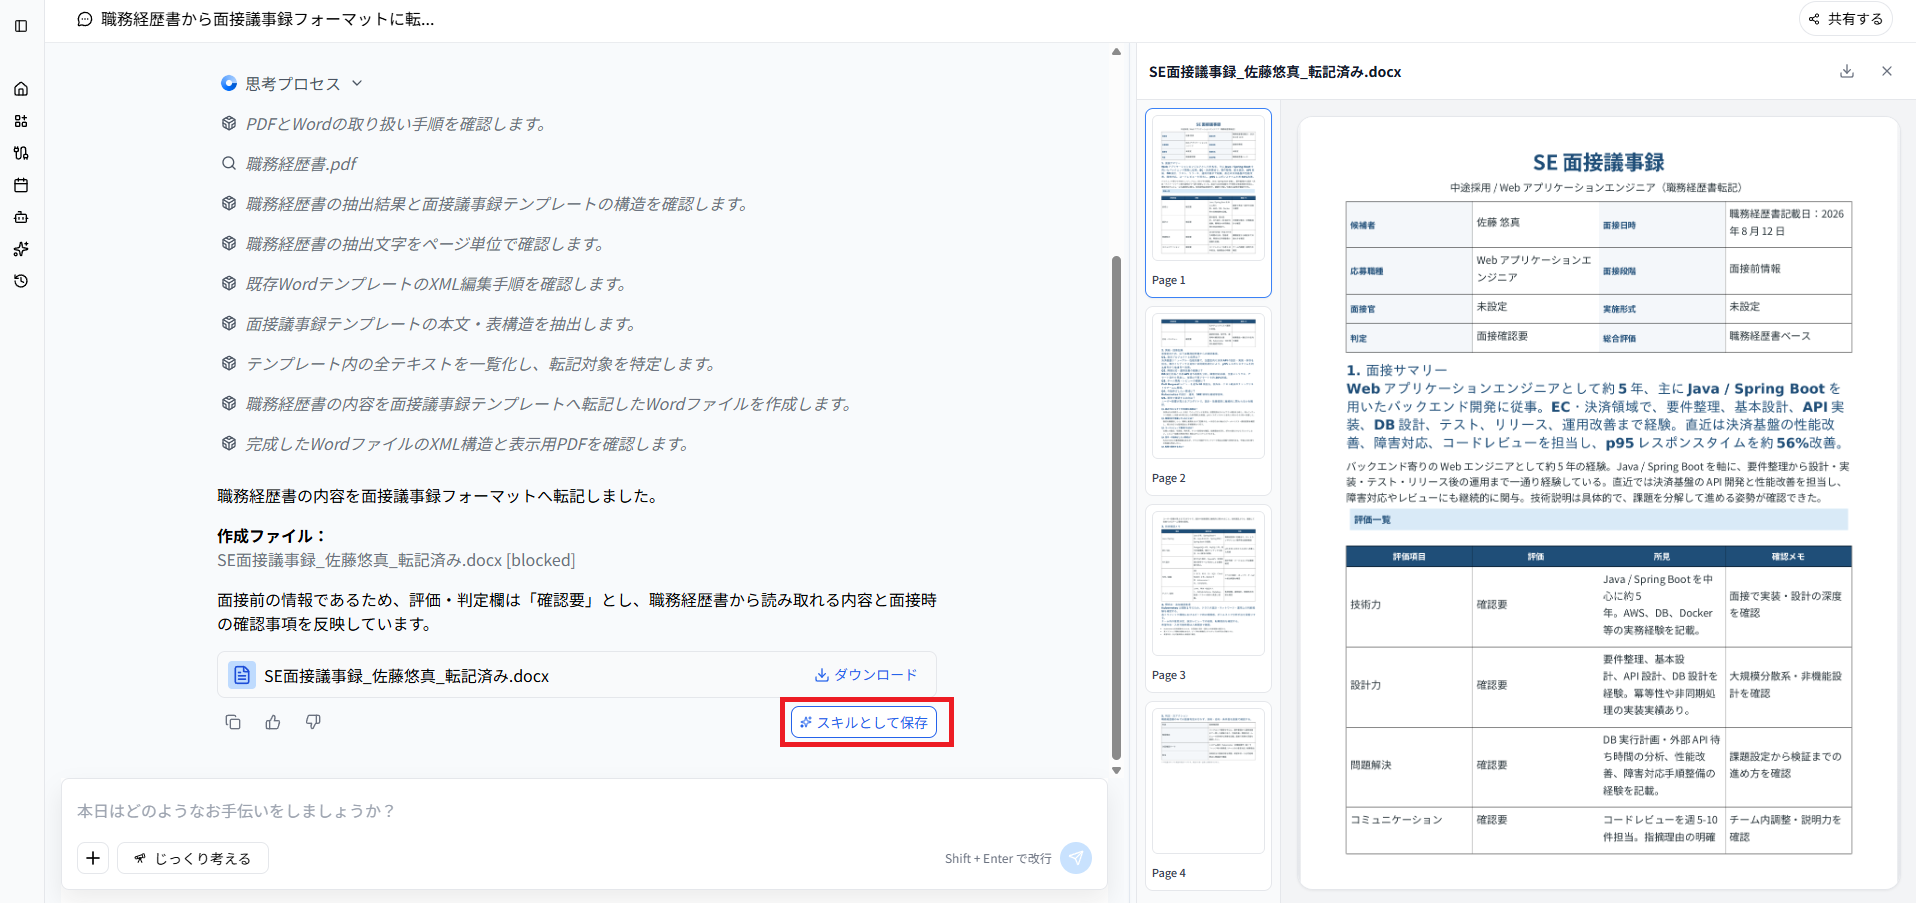Click the 職務経歴書.pdf search step

(x=301, y=164)
